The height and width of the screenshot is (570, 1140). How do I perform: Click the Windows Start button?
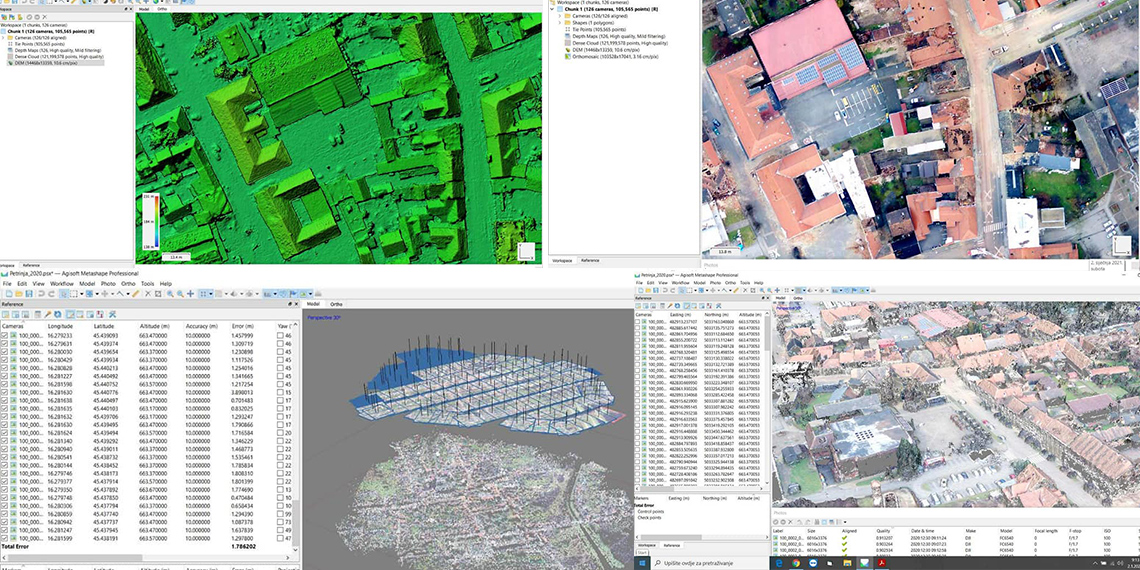pyautogui.click(x=641, y=564)
